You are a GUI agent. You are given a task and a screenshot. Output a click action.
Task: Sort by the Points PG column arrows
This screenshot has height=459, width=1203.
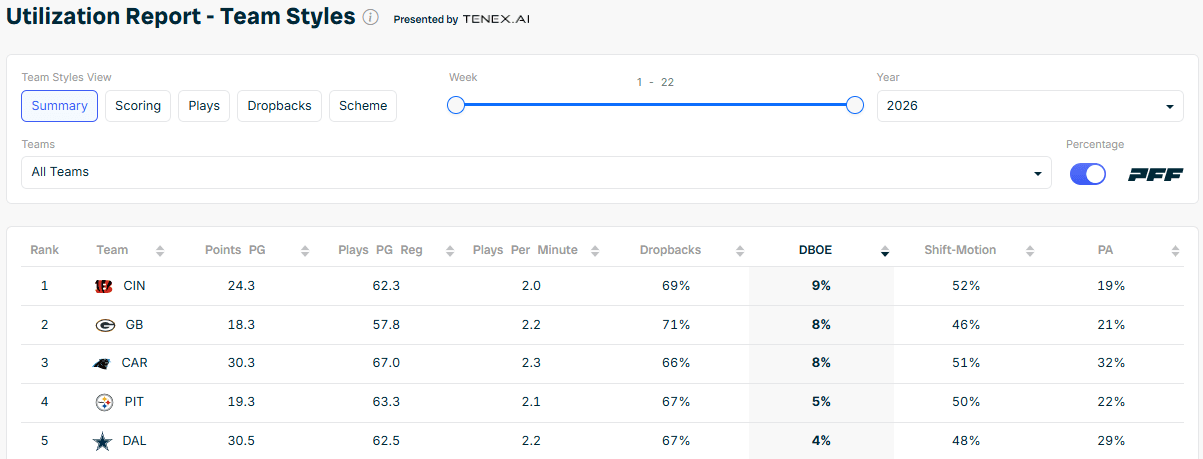click(305, 251)
